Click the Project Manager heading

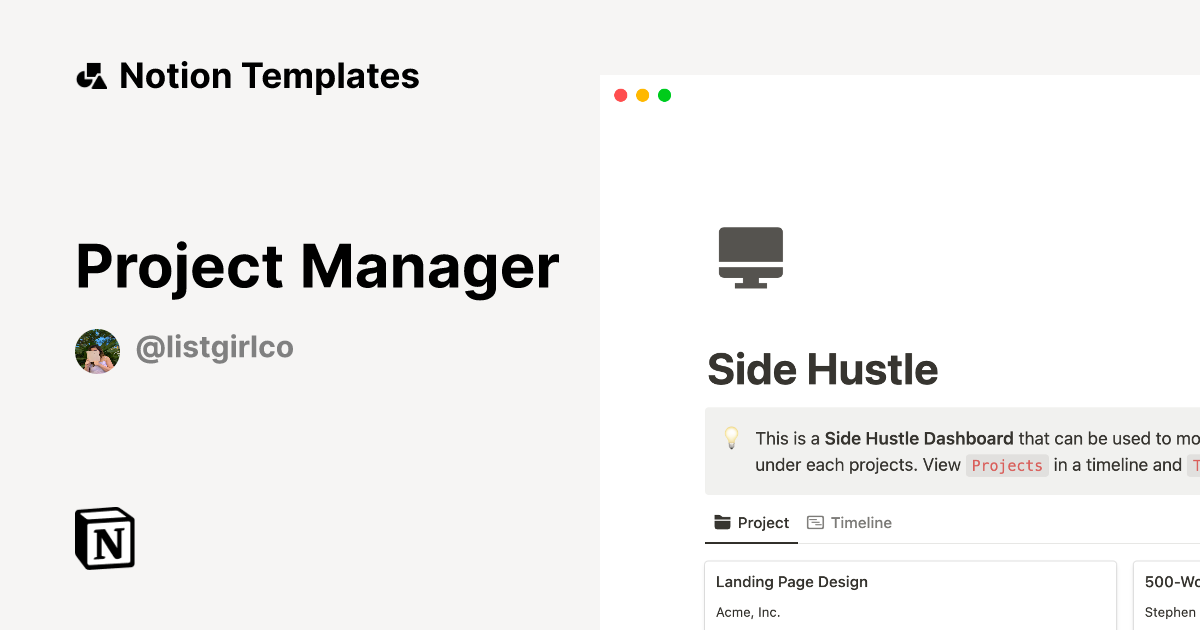pos(317,266)
